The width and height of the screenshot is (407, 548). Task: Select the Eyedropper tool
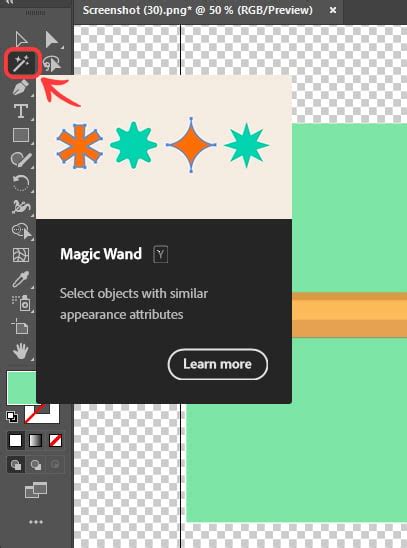[21, 279]
